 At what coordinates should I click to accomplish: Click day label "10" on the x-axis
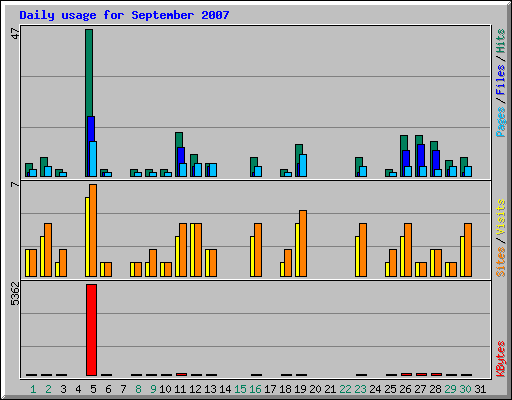[165, 389]
